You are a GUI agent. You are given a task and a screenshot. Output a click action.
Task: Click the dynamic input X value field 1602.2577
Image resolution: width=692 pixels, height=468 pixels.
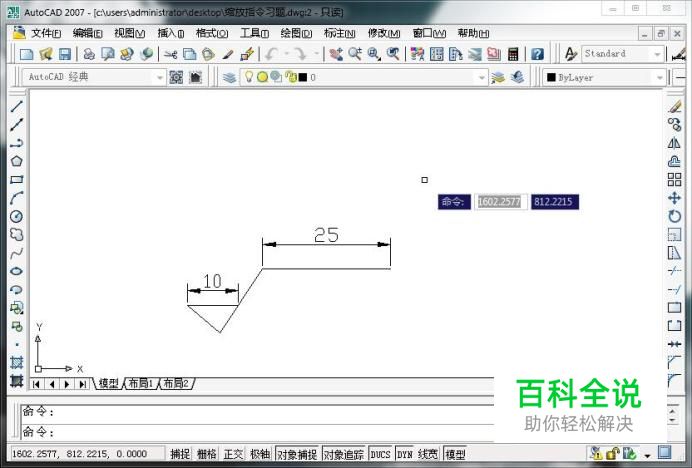coord(500,202)
